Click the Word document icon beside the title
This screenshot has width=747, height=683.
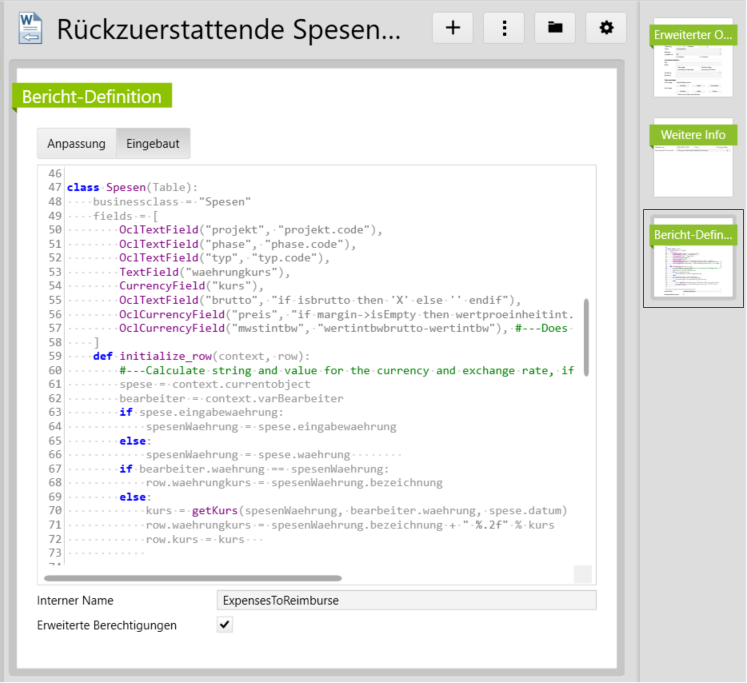(x=28, y=29)
